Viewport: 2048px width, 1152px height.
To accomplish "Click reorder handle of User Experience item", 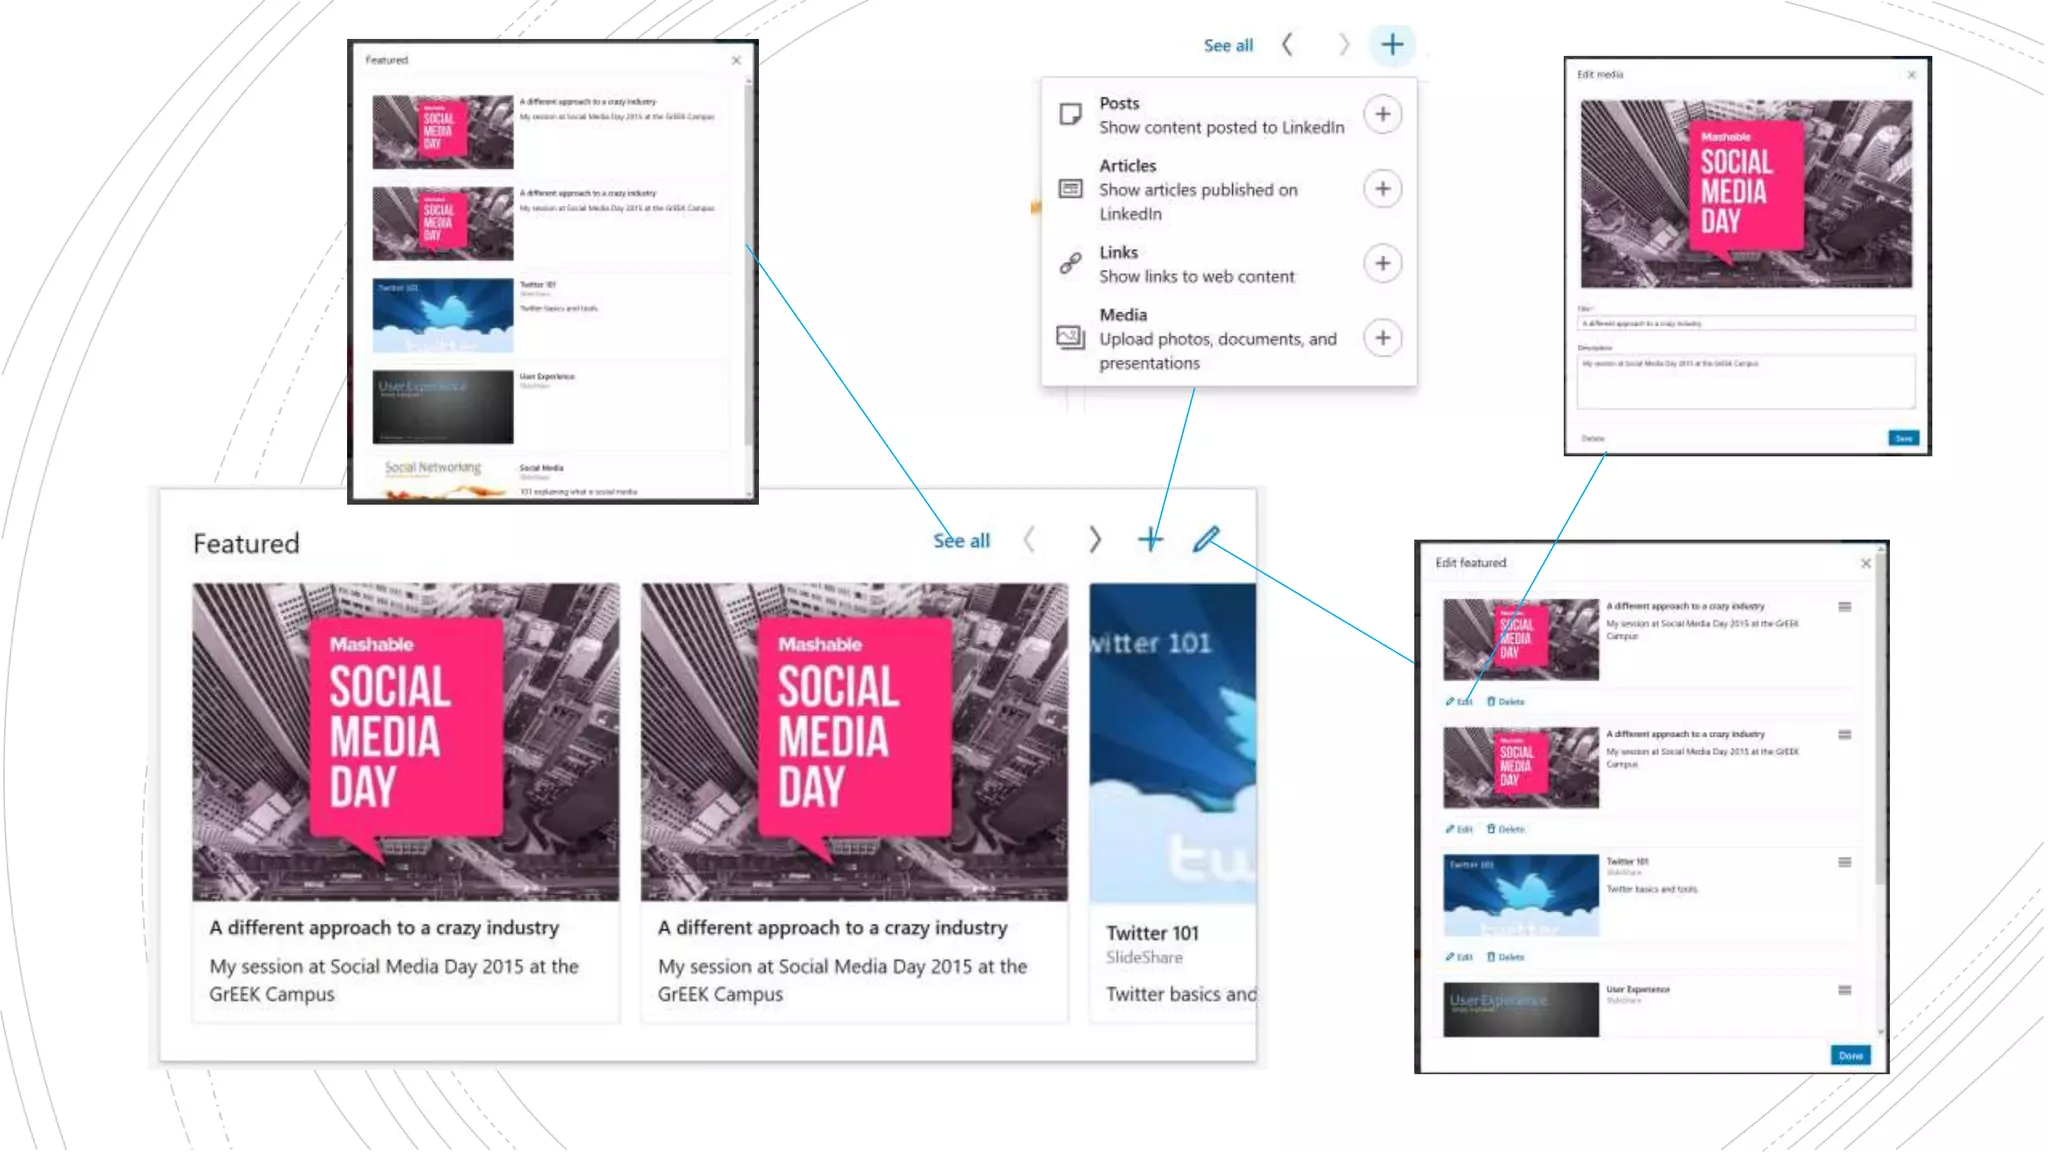I will [1844, 990].
